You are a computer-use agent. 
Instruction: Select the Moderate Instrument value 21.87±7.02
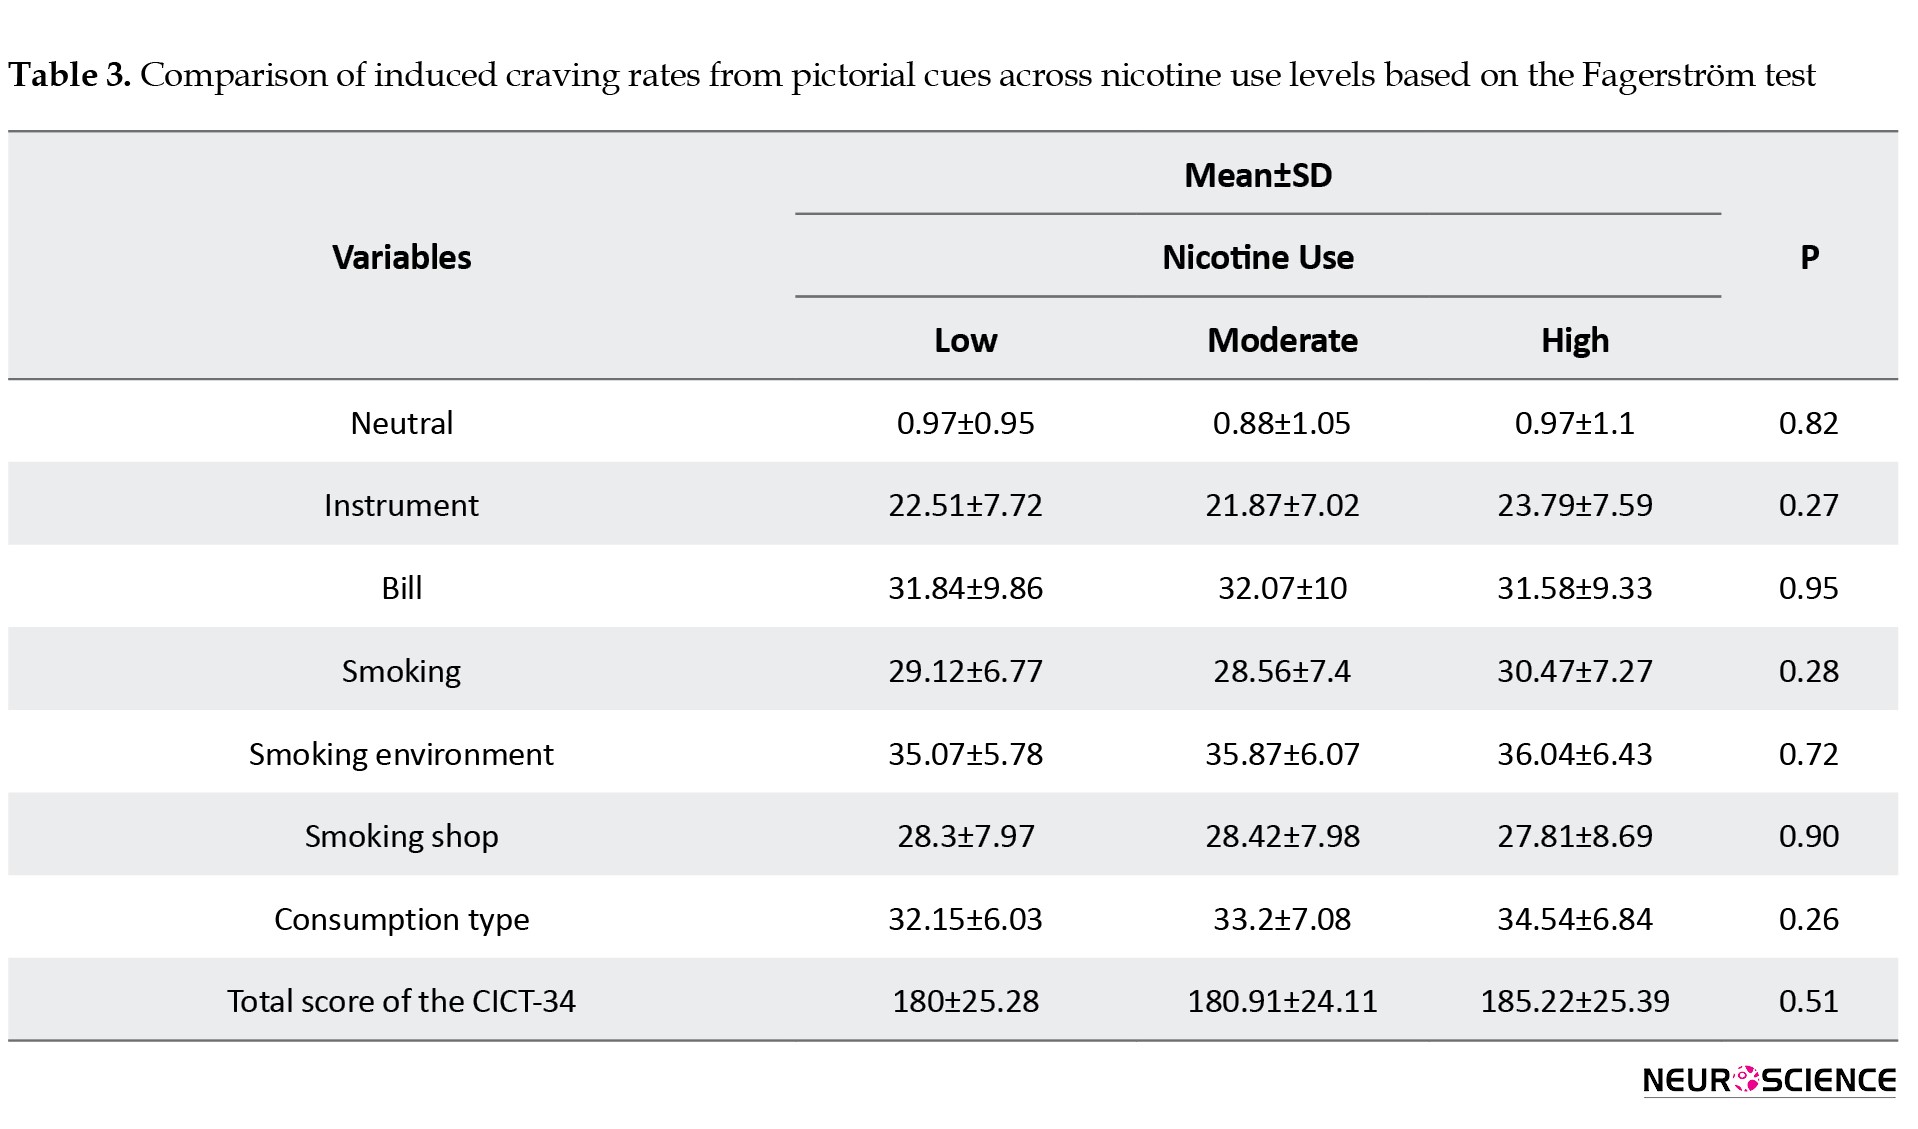click(x=1283, y=505)
